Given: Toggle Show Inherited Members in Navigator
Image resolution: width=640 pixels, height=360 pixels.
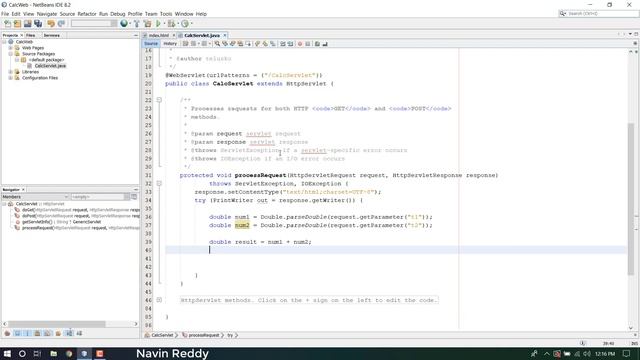Looking at the screenshot, I should (7, 333).
